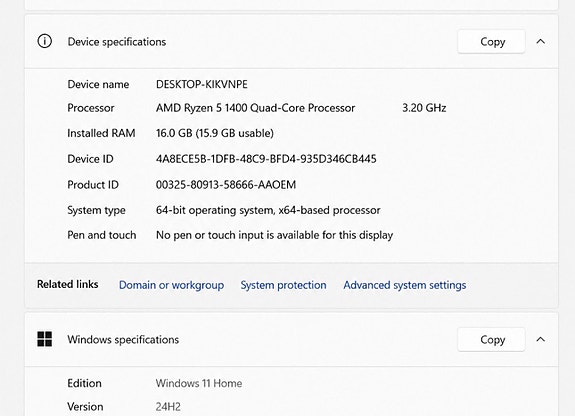Click the Pen and touch value text
This screenshot has width=575, height=416.
point(274,235)
